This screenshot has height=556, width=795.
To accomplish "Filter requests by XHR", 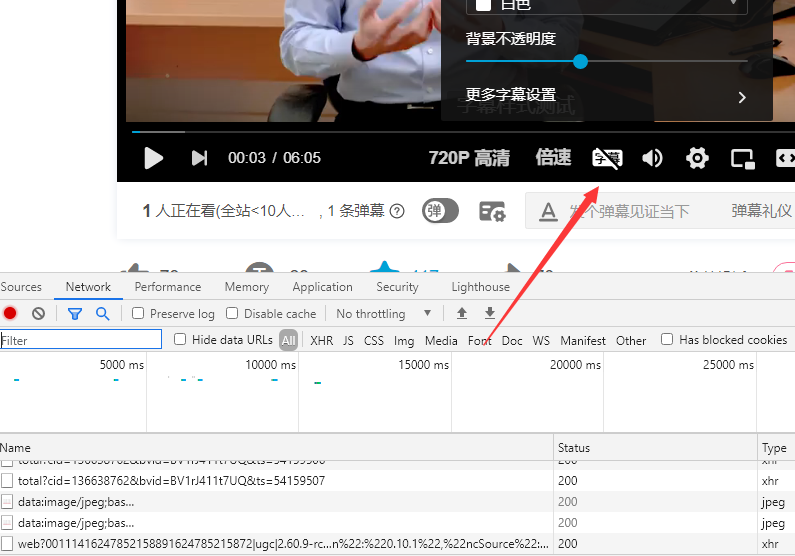I will coord(322,341).
